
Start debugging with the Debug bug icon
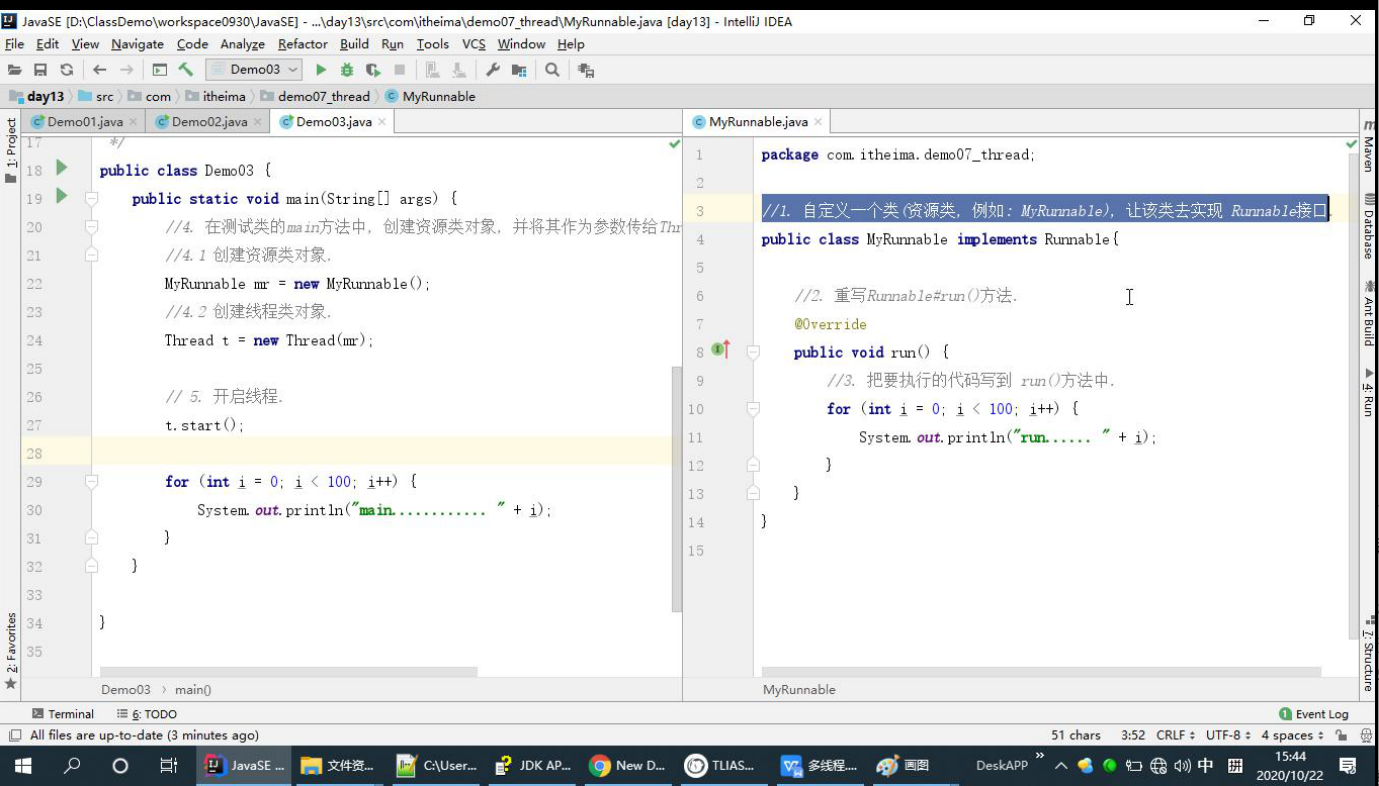click(x=347, y=70)
